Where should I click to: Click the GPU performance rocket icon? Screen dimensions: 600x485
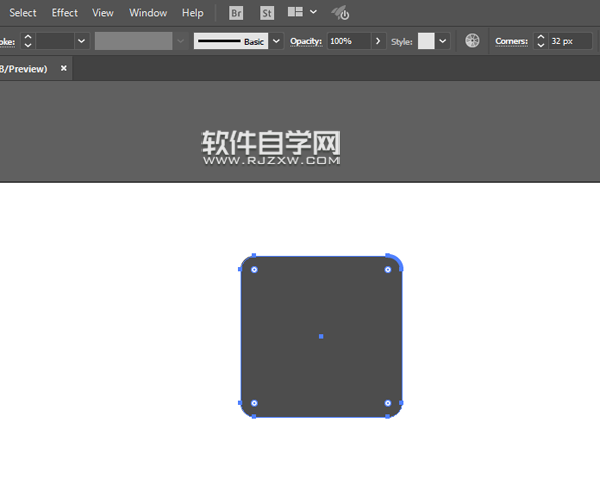tap(341, 13)
